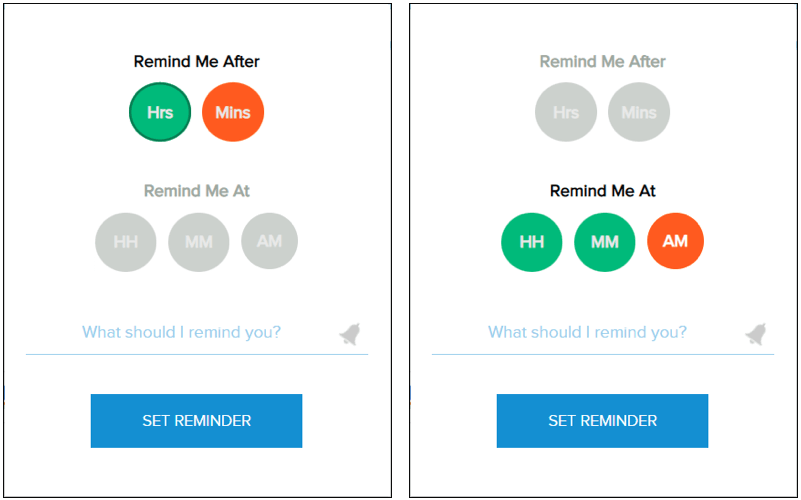Click the green Hrs circle
The image size is (801, 500).
[160, 112]
